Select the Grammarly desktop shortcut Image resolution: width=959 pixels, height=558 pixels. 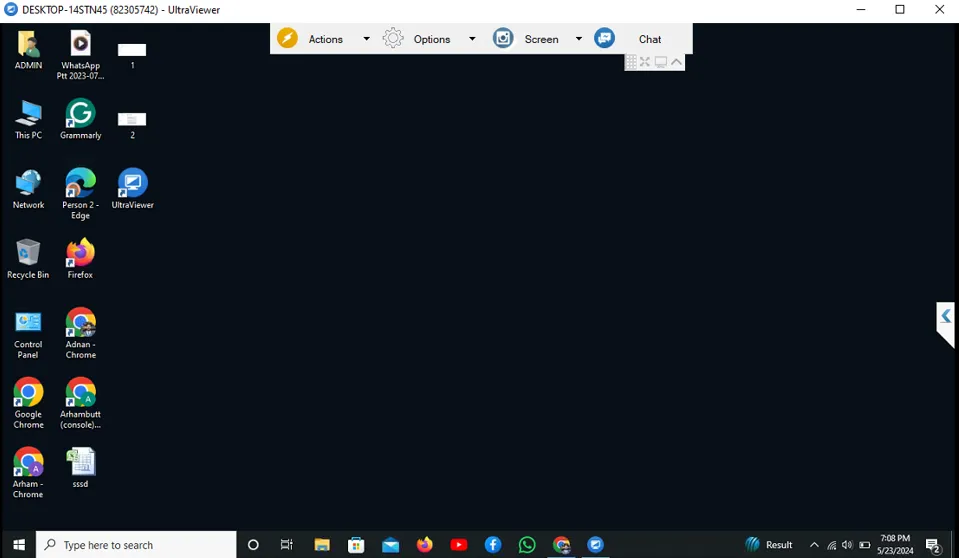[80, 120]
